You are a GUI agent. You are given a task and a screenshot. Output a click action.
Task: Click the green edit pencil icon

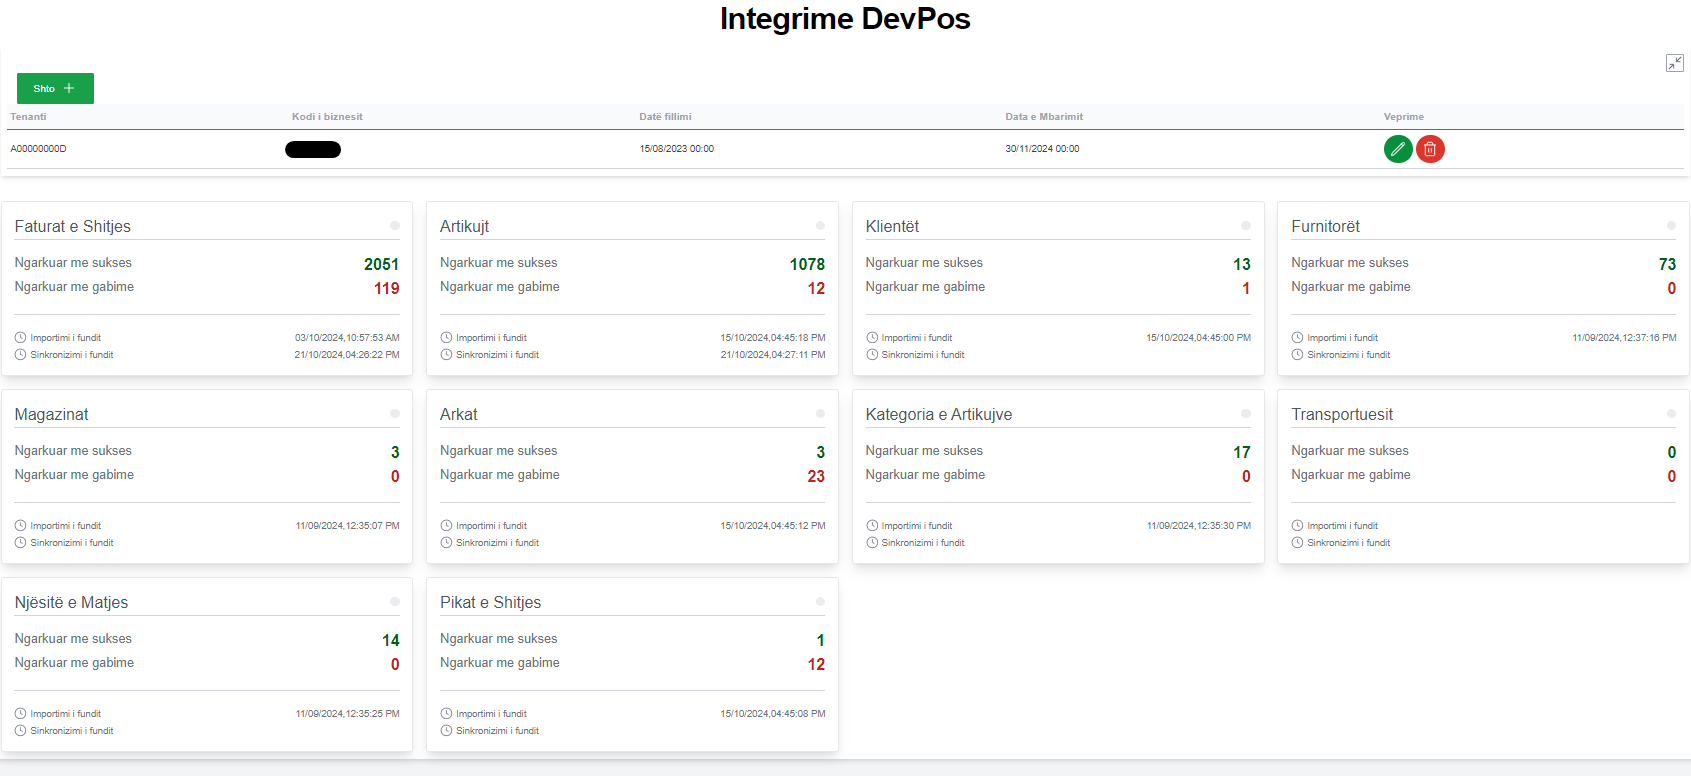pos(1397,149)
